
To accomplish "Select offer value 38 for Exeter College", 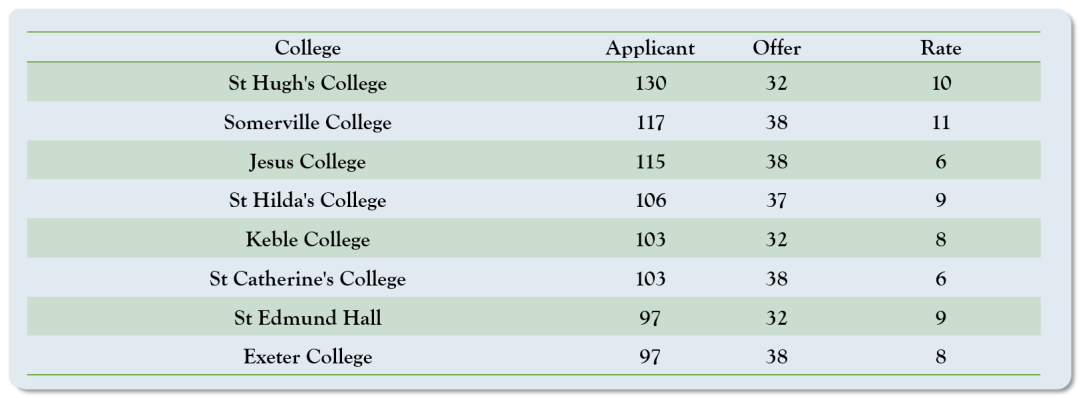I will 776,357.
